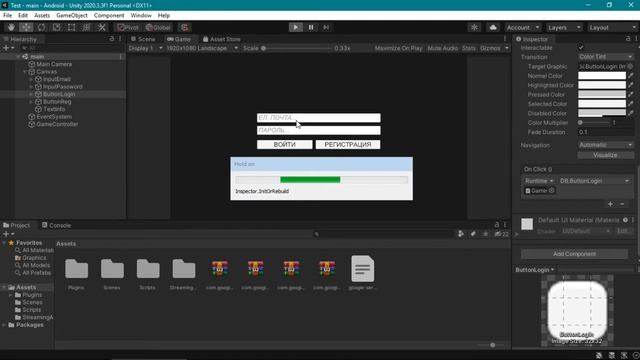Toggle Mute Audio
Screen dimensions: 640x360
click(x=443, y=48)
